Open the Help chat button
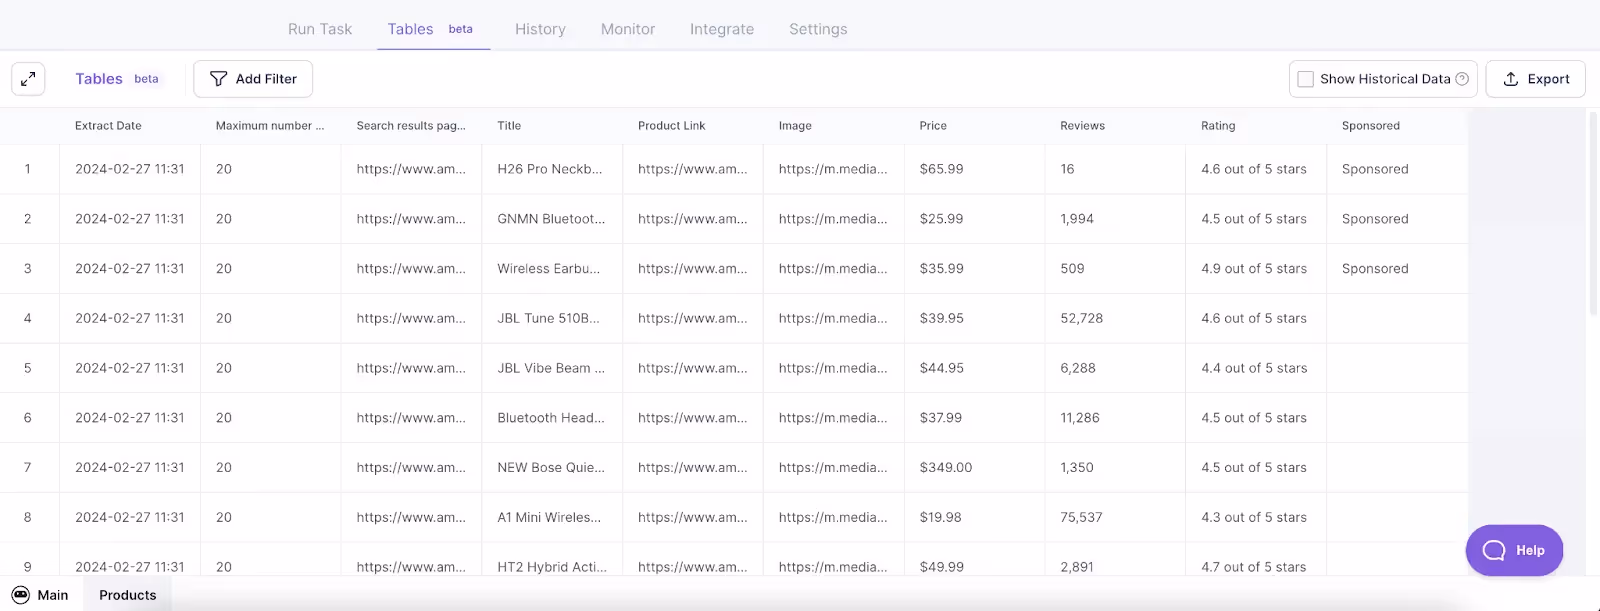Screen dimensions: 1600x611 pos(1514,550)
